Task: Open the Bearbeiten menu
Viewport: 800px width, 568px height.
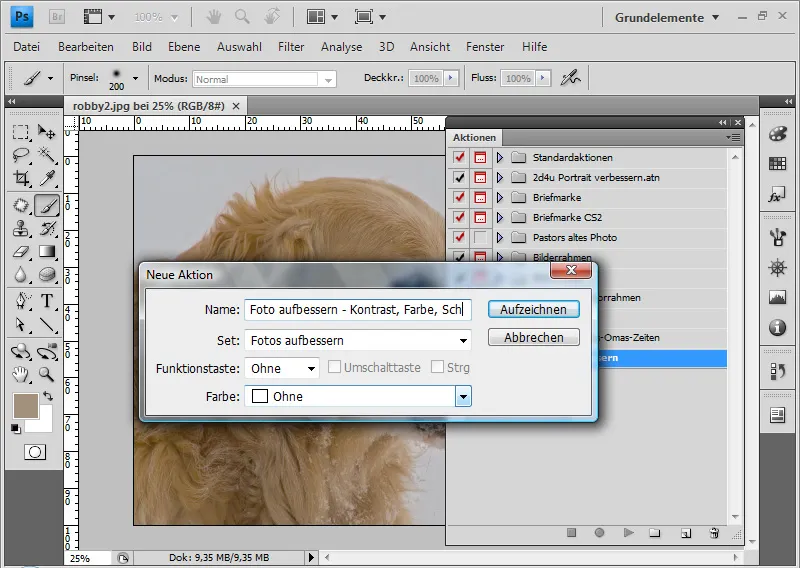Action: coord(86,47)
